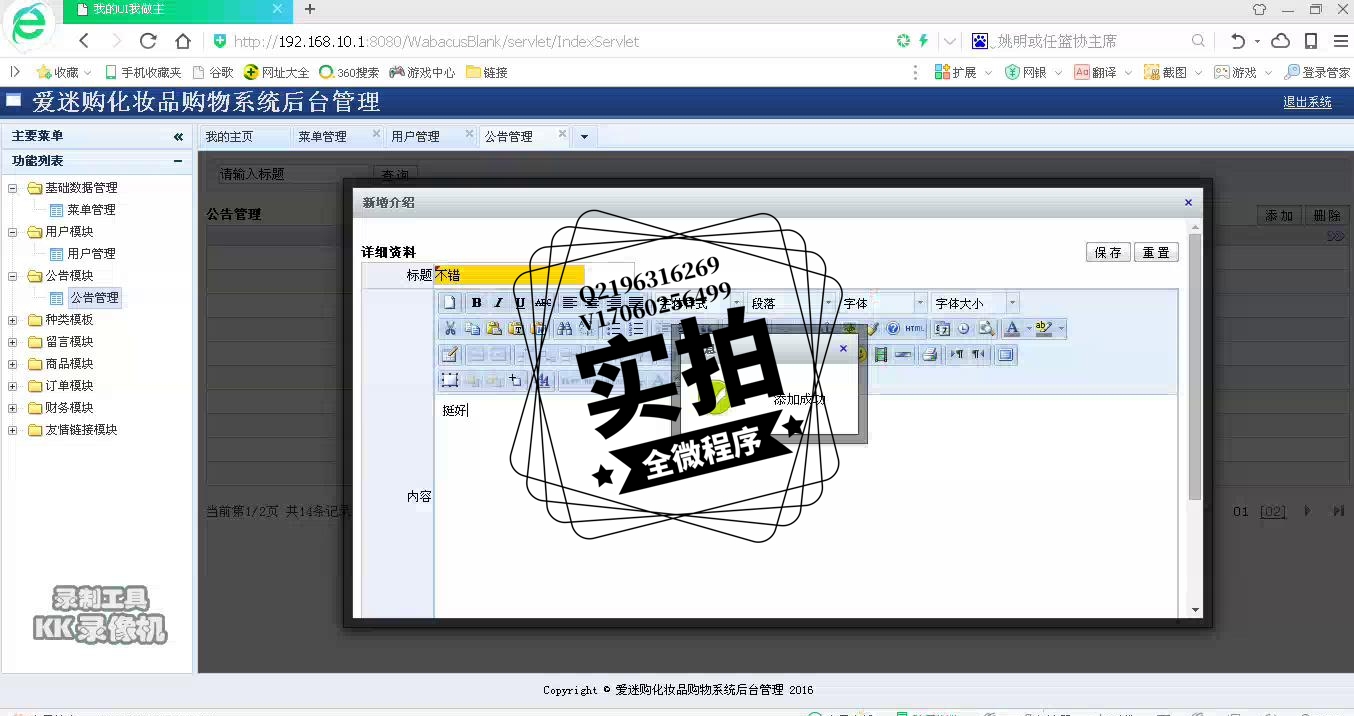Click the select-all dashed rectangle icon
This screenshot has width=1354, height=716.
[450, 380]
